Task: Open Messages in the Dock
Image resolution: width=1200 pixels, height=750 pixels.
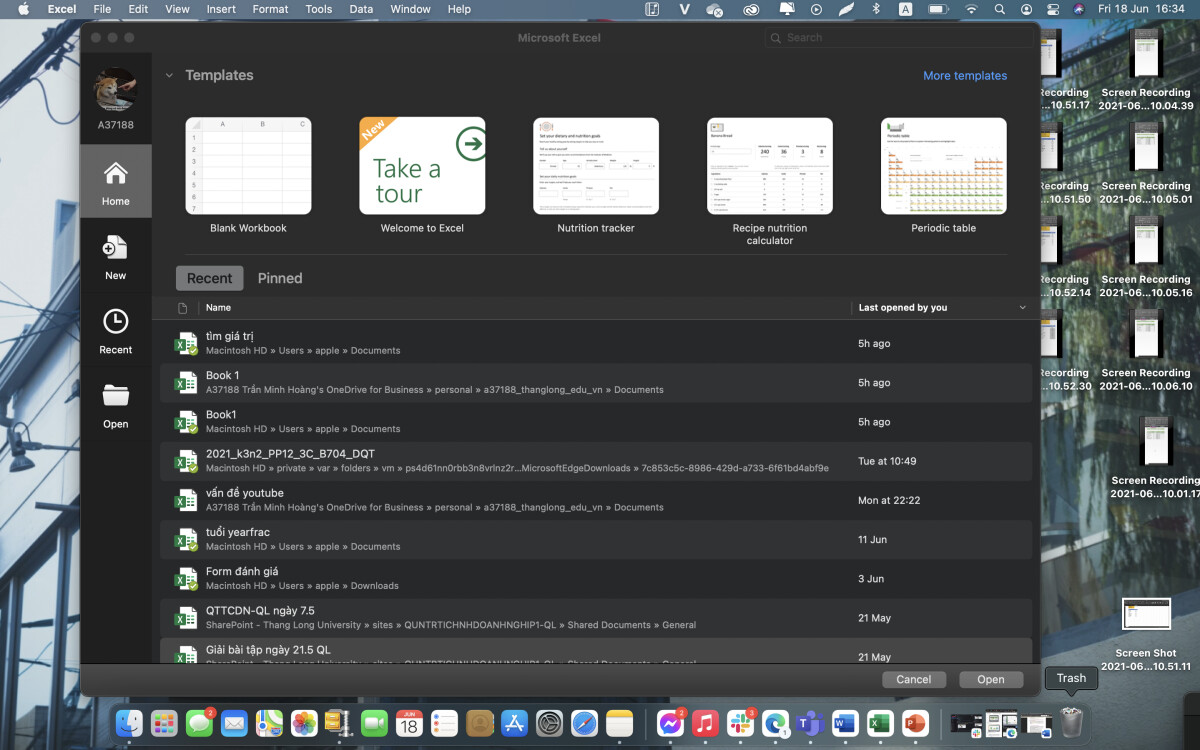Action: (200, 723)
